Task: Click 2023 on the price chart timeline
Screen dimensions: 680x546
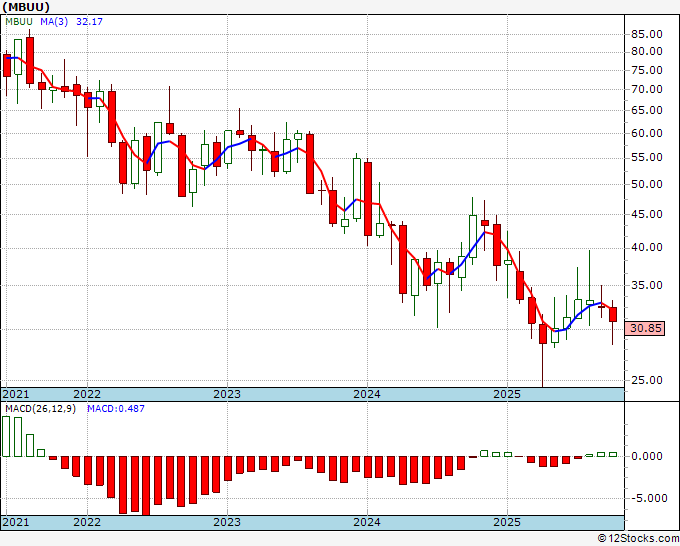Action: pyautogui.click(x=227, y=394)
